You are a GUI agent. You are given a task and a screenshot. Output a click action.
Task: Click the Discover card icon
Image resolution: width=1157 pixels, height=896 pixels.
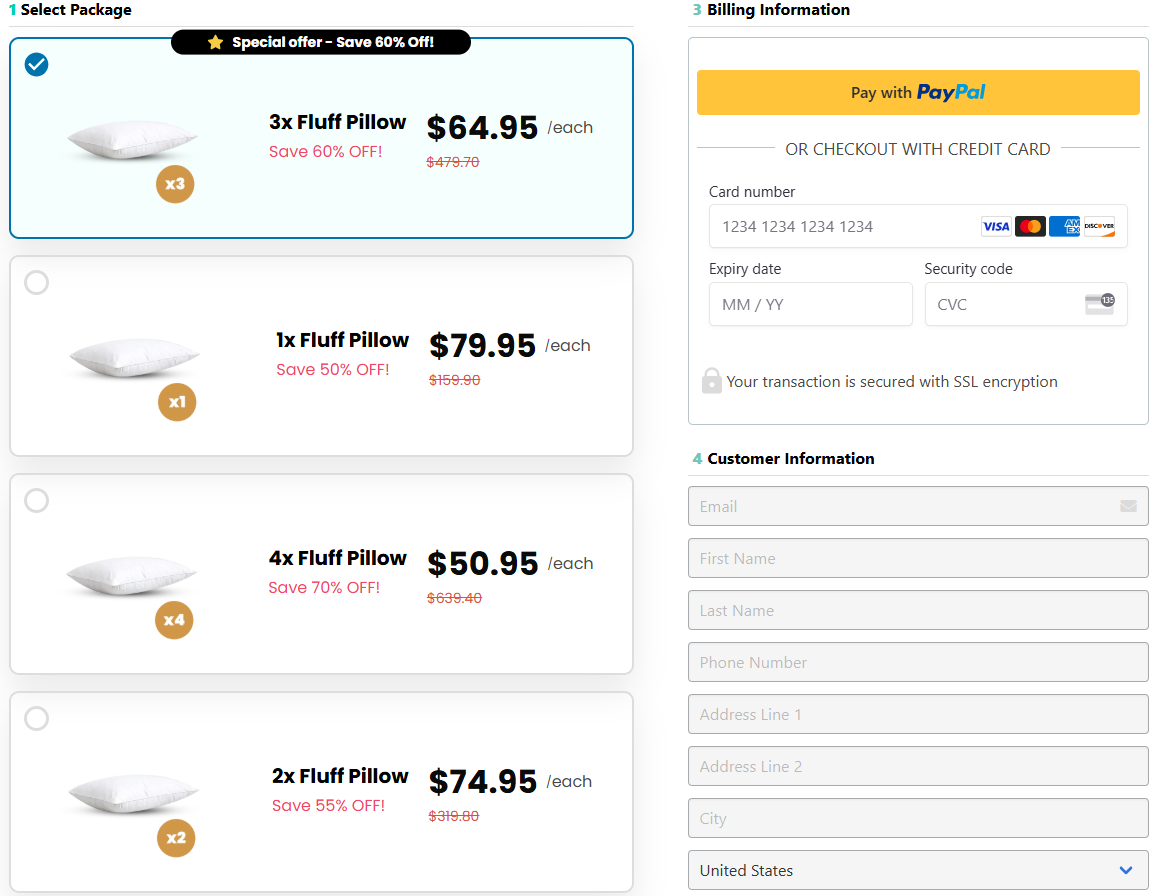pyautogui.click(x=1099, y=227)
